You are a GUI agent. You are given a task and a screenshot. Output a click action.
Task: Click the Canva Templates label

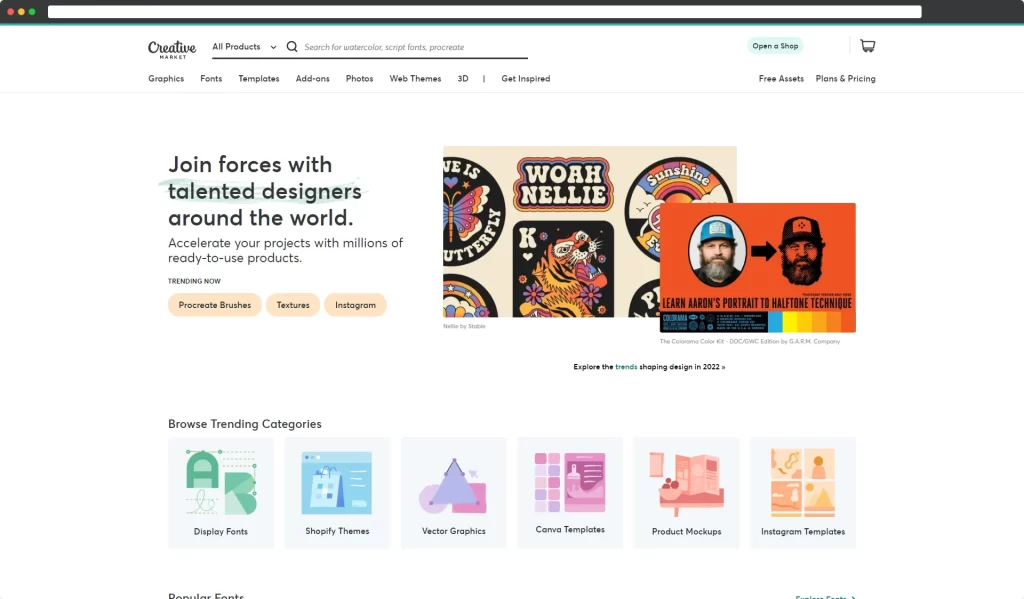click(x=570, y=530)
